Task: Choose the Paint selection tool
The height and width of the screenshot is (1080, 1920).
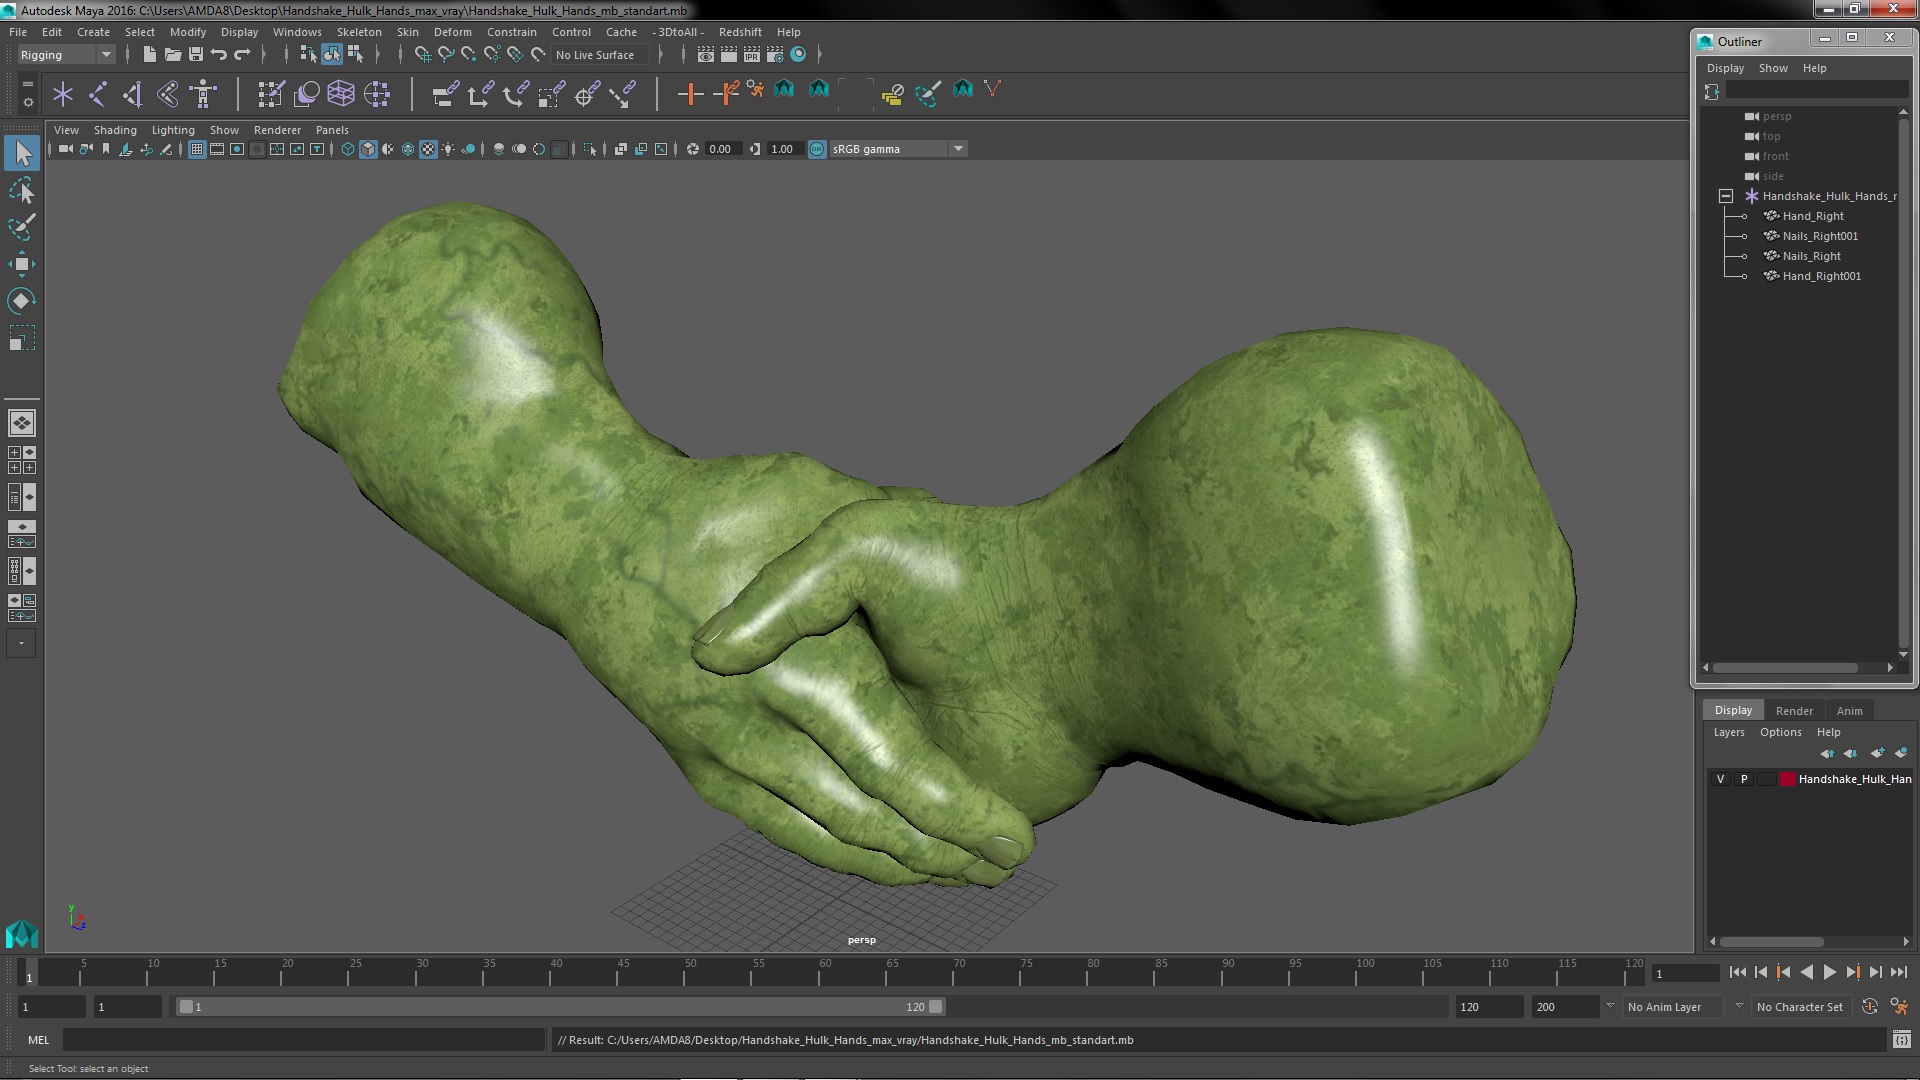Action: pos(22,227)
